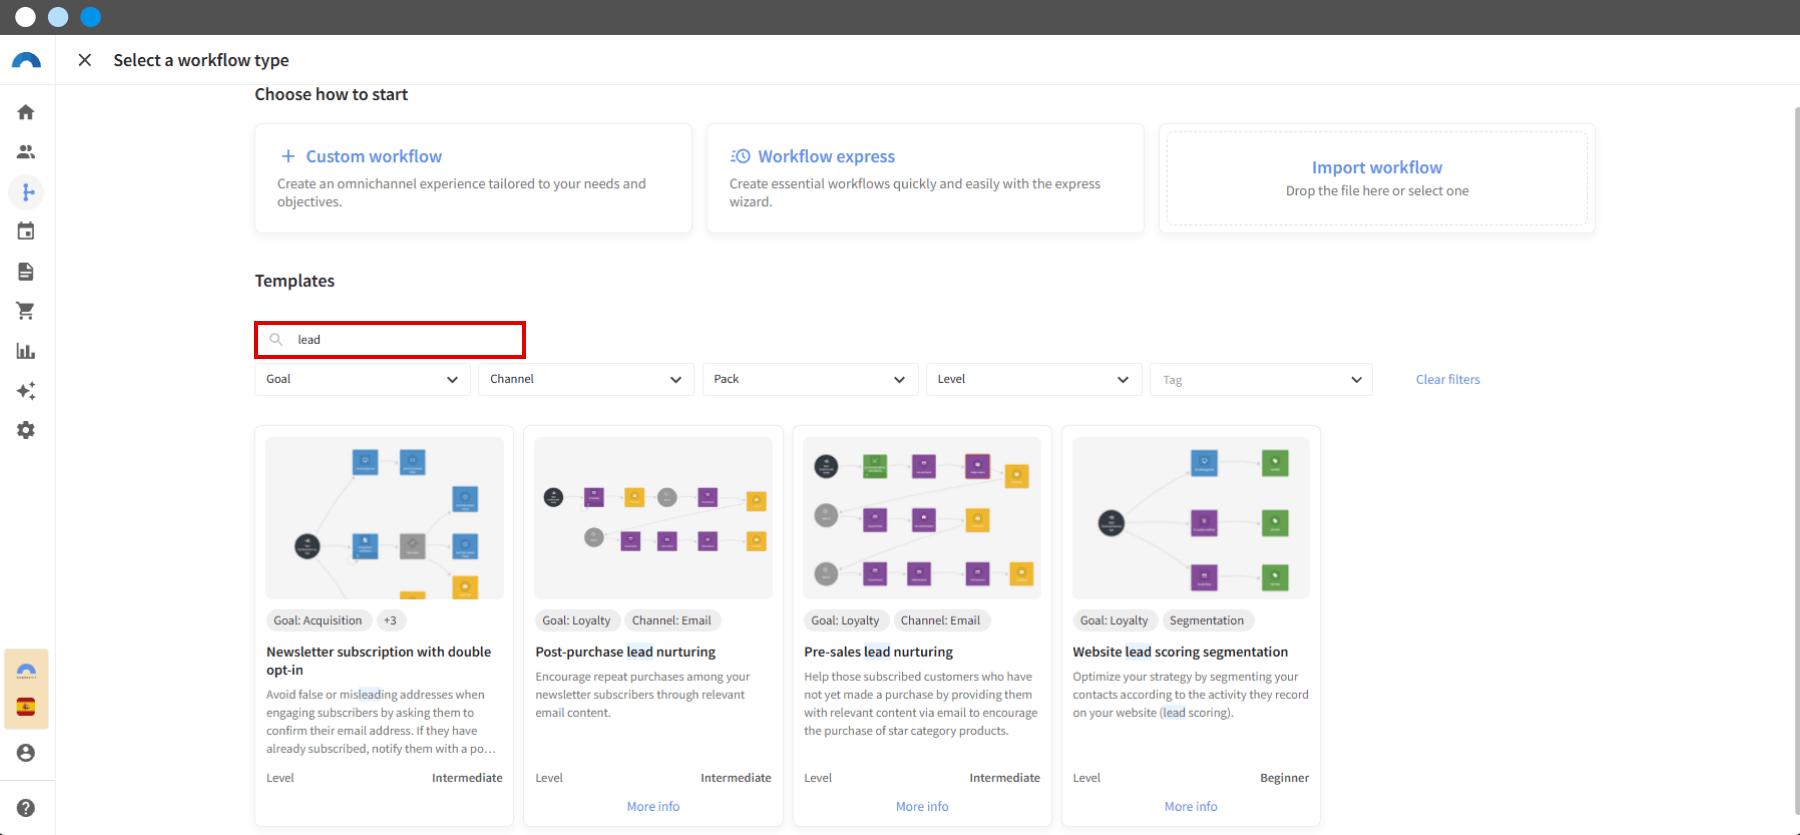
Task: Select Pre-sales lead nurturing diagram thumbnail
Action: coord(922,518)
